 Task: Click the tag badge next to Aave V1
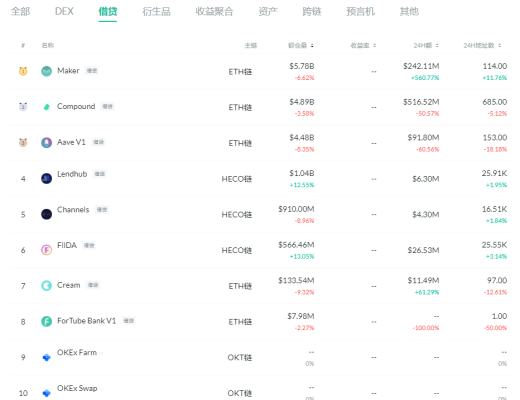point(99,142)
